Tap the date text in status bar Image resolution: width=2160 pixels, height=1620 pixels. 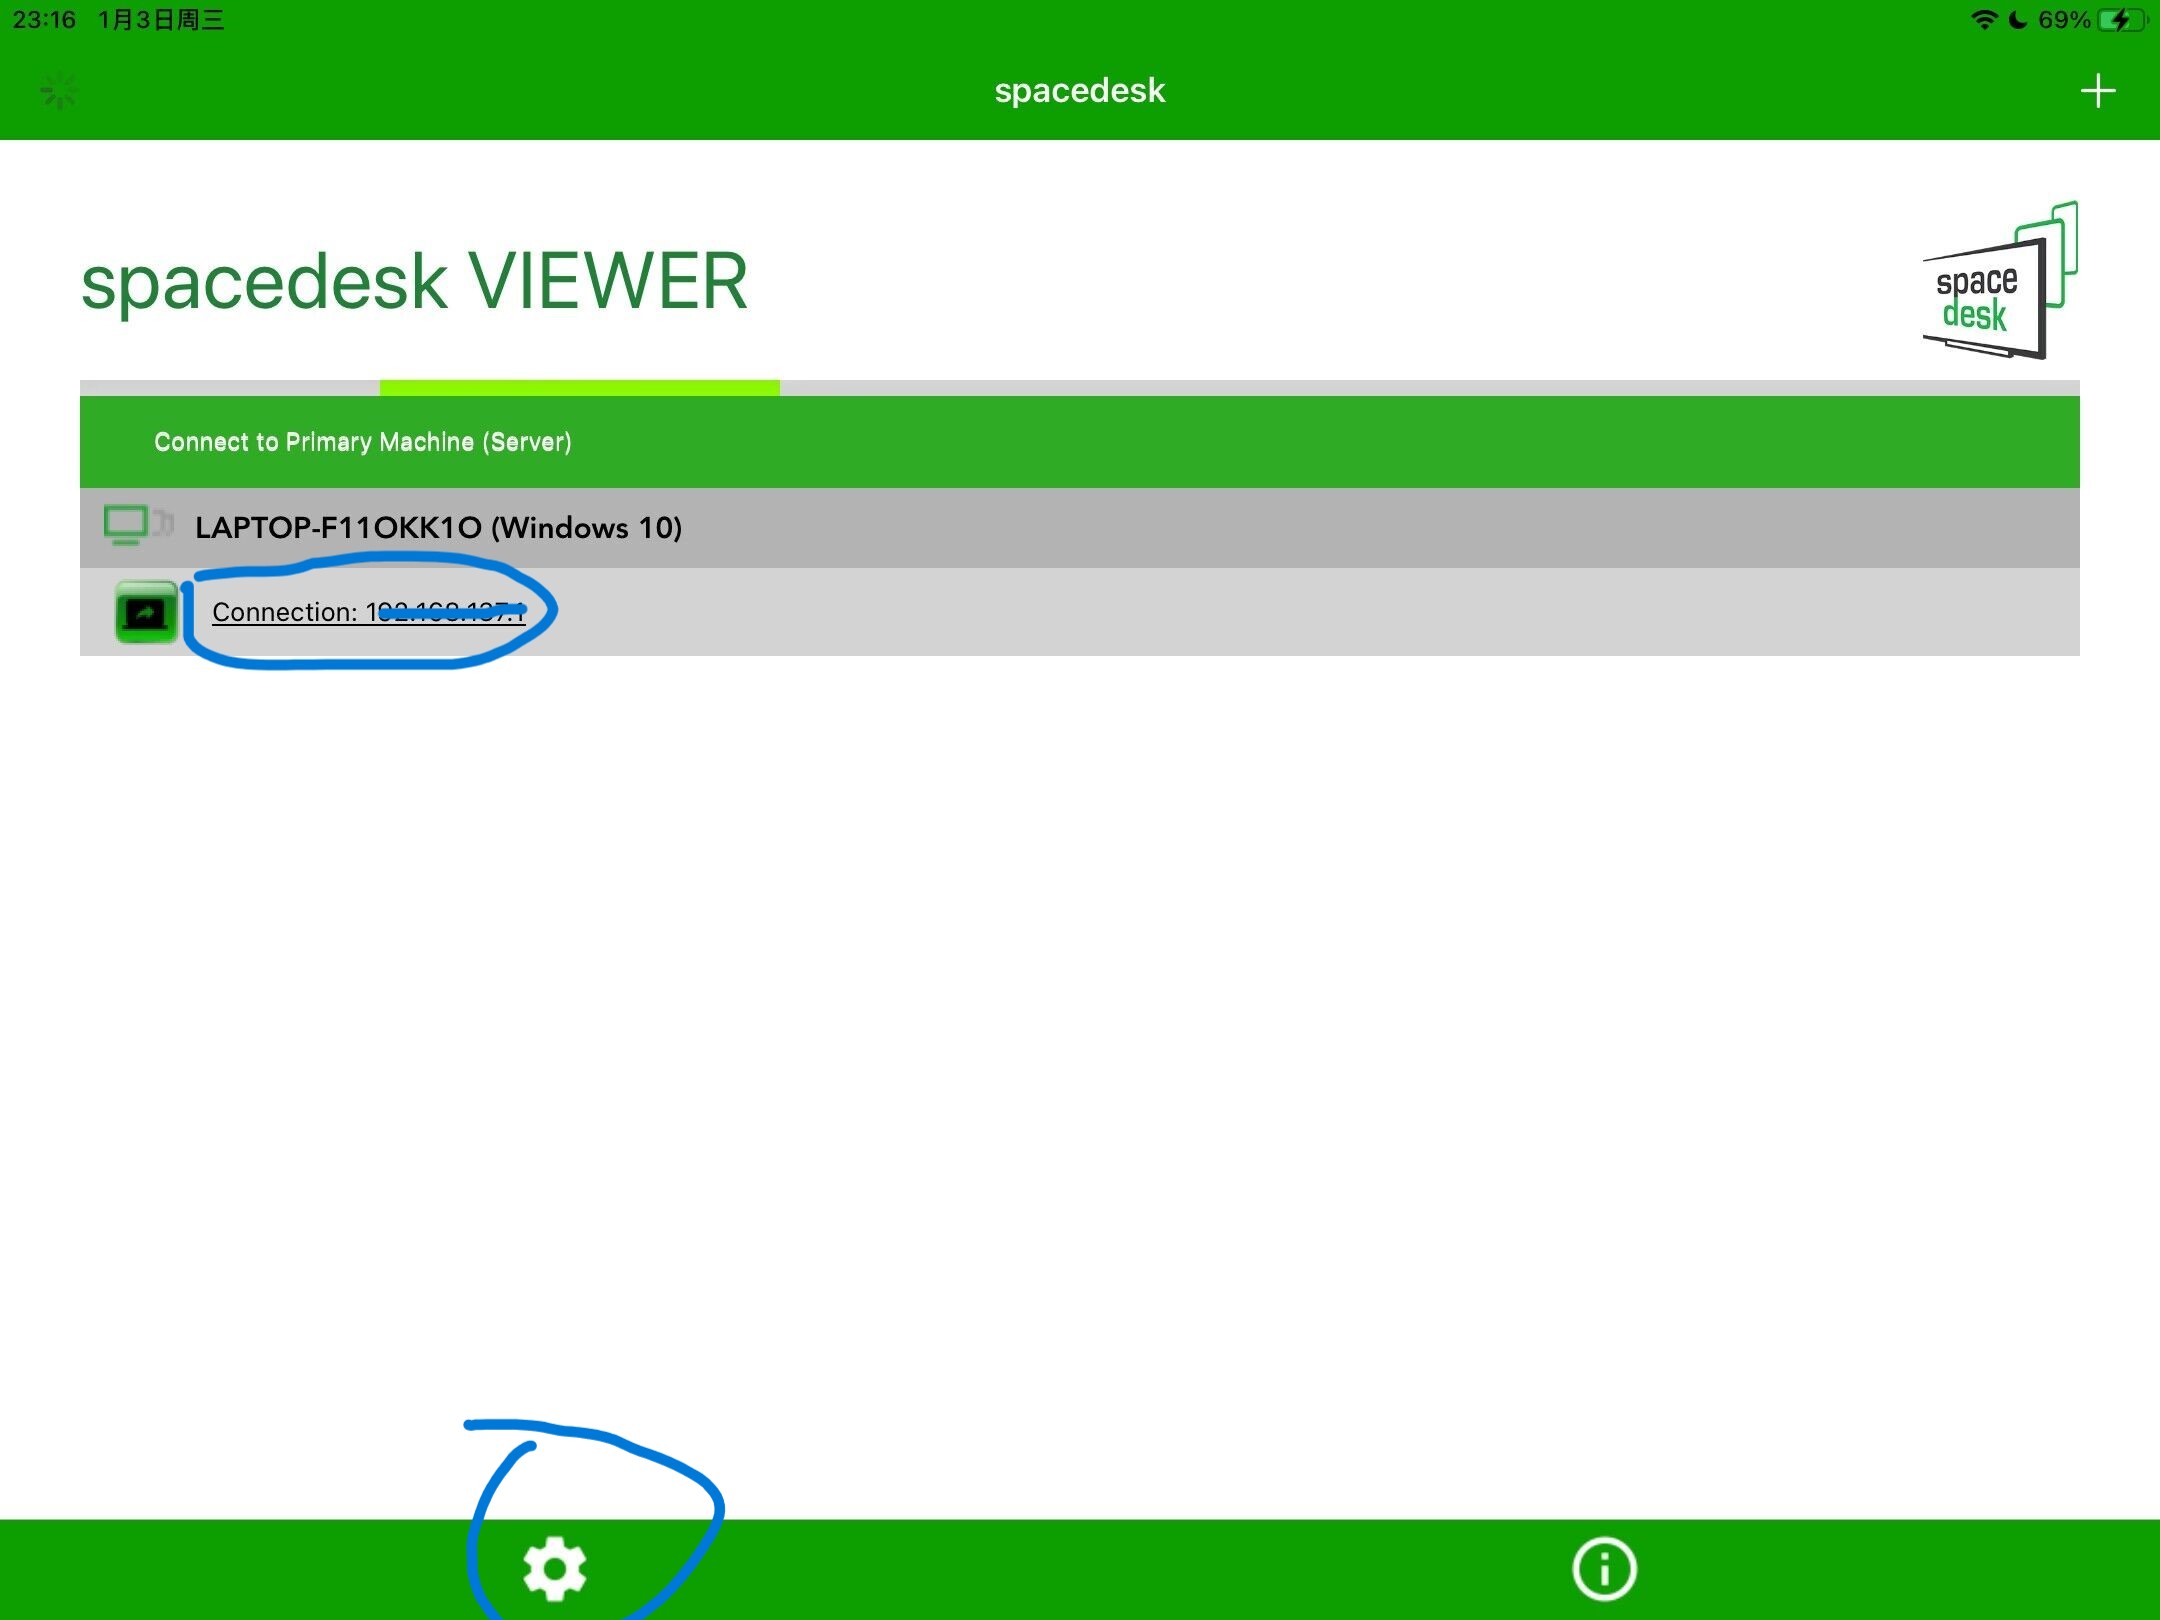161,20
